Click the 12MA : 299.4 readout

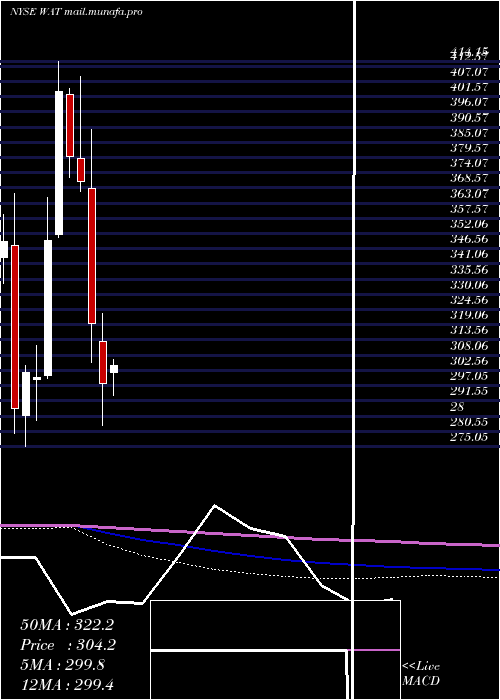point(69,685)
